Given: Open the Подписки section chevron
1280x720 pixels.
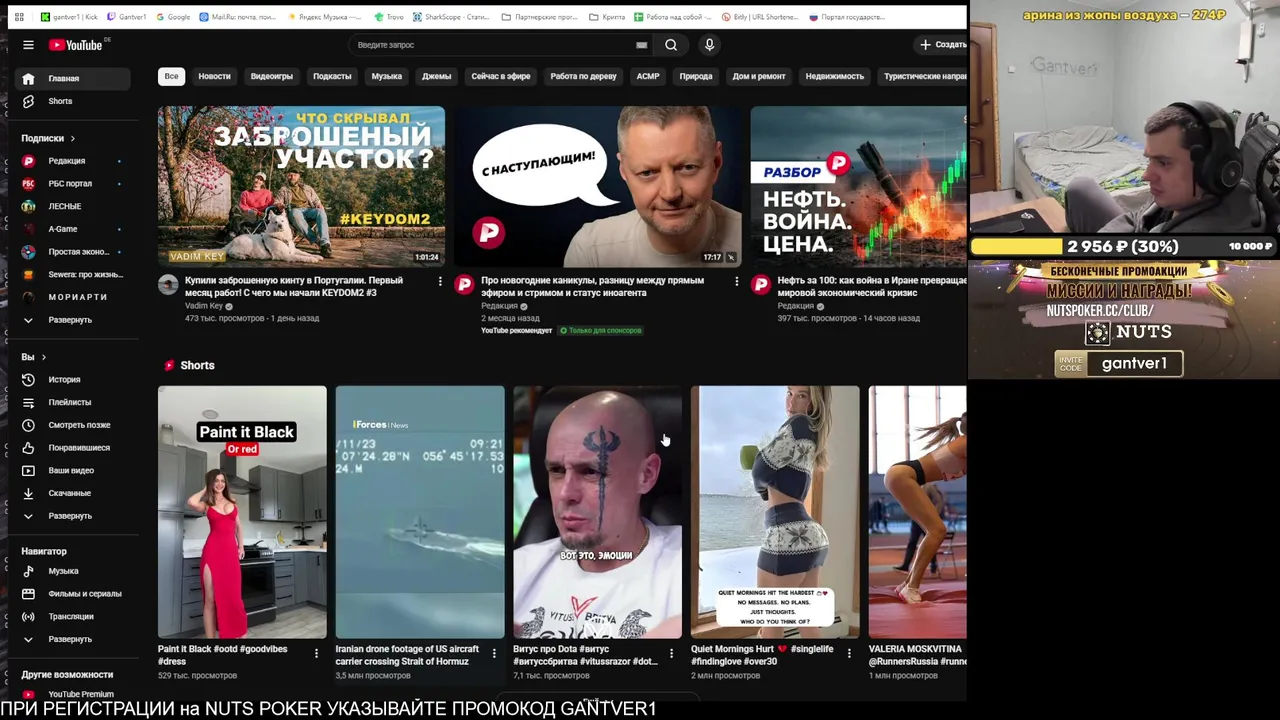Looking at the screenshot, I should 72,138.
